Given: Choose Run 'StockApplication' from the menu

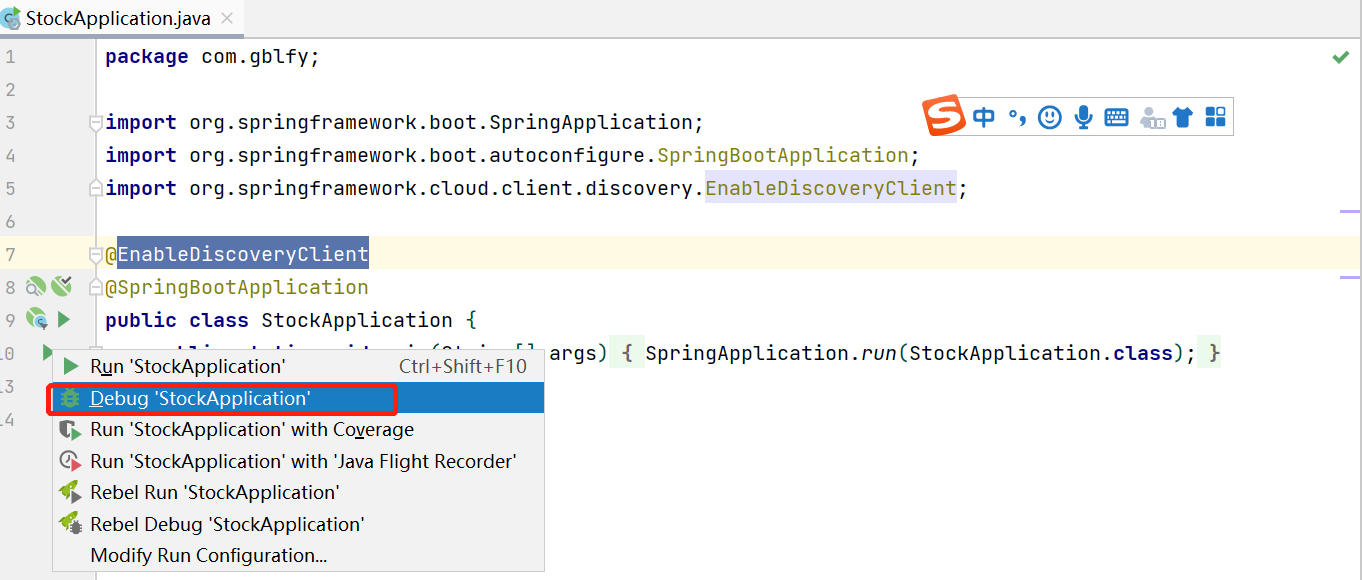Looking at the screenshot, I should coord(298,366).
